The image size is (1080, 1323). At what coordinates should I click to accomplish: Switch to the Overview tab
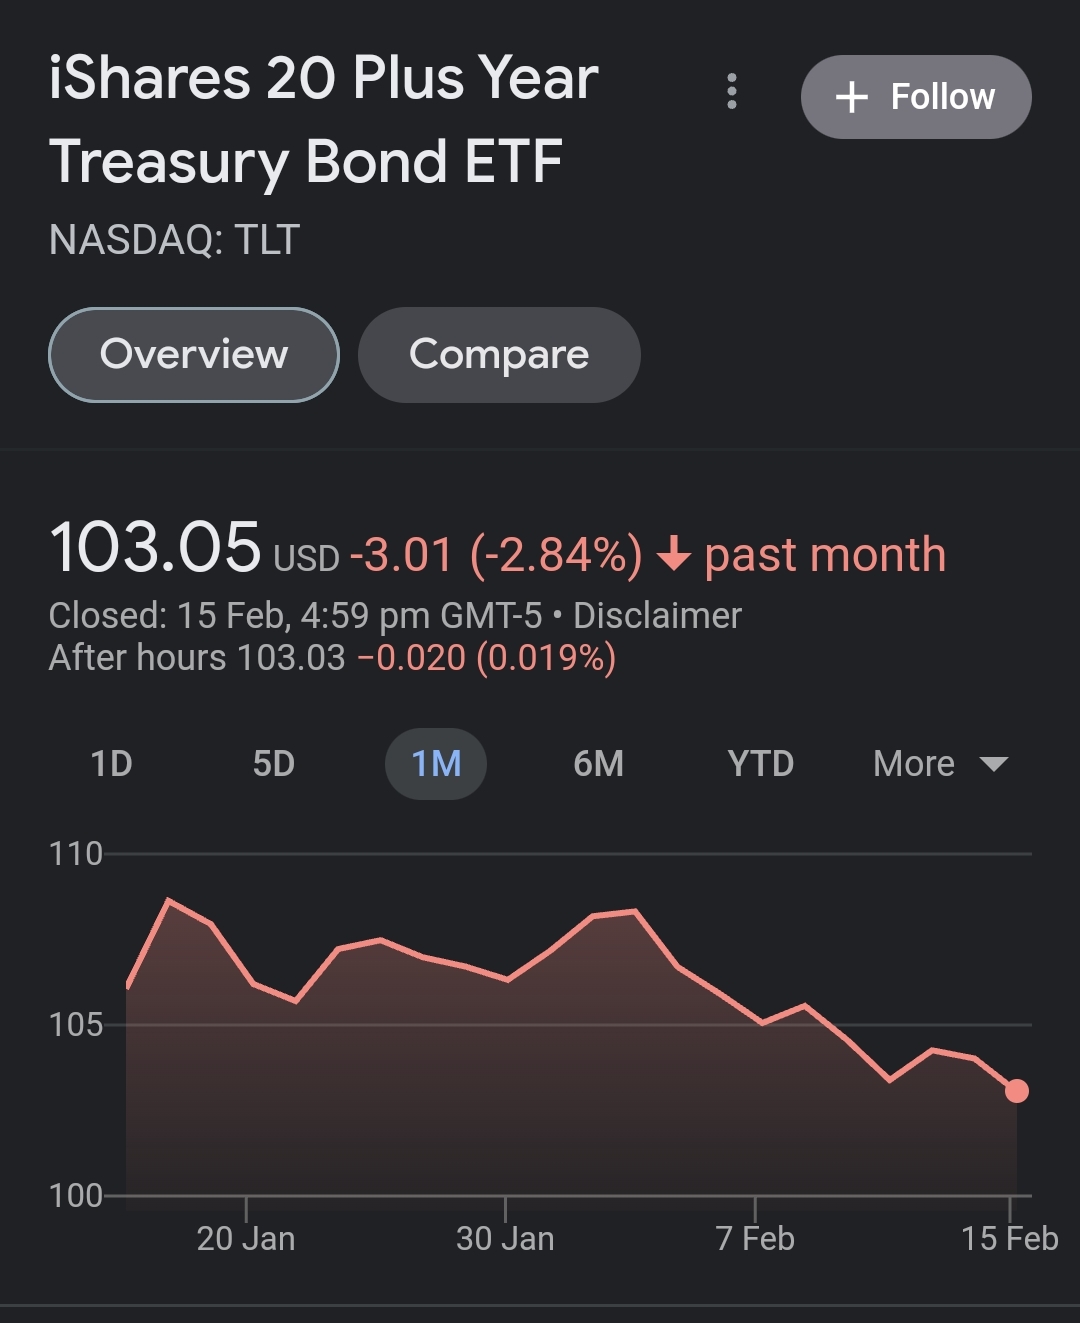(194, 355)
